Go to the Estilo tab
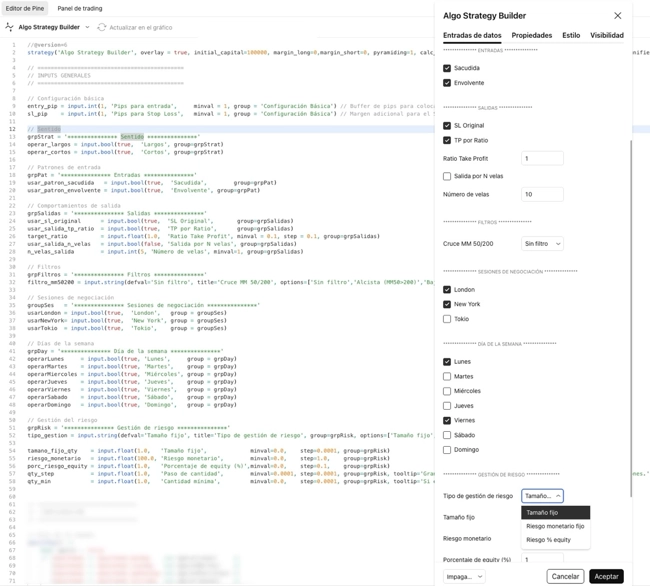 (570, 35)
